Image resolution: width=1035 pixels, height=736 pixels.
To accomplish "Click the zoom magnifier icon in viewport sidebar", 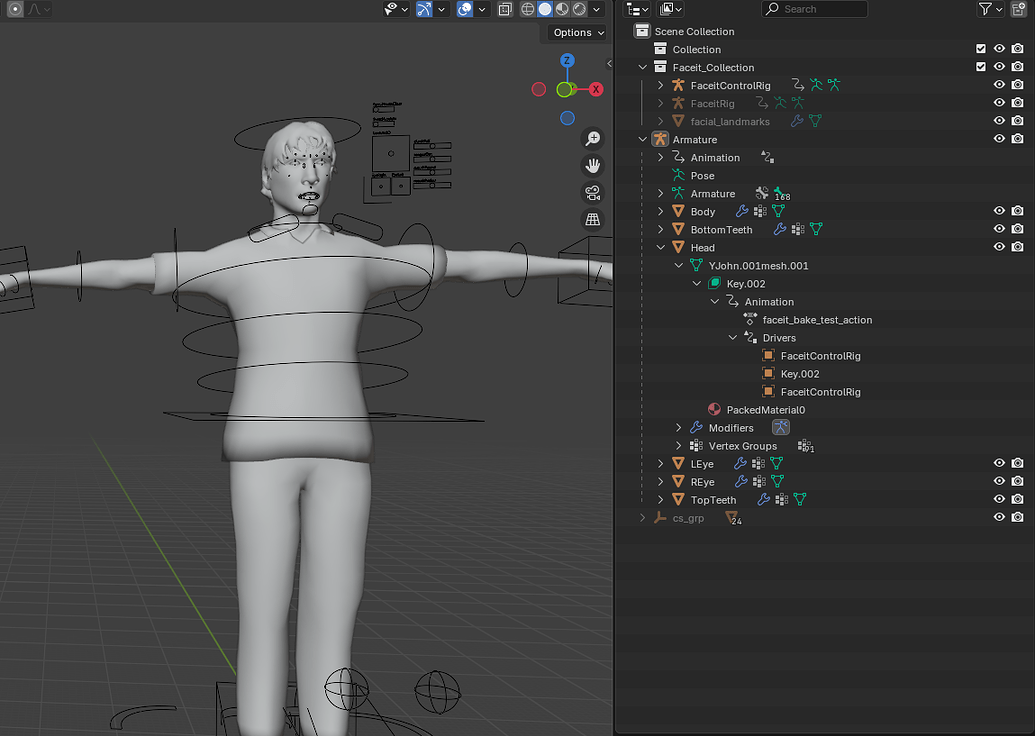I will 593,140.
